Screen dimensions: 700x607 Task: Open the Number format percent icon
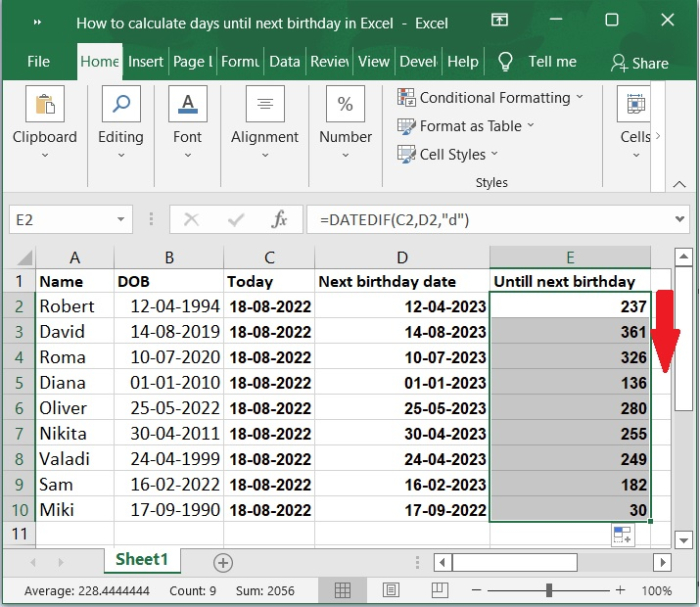coord(345,105)
